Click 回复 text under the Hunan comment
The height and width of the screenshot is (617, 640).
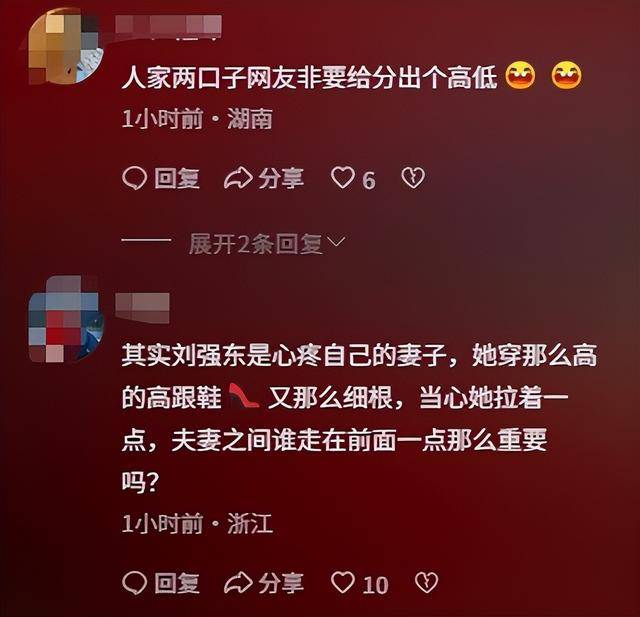coord(177,178)
